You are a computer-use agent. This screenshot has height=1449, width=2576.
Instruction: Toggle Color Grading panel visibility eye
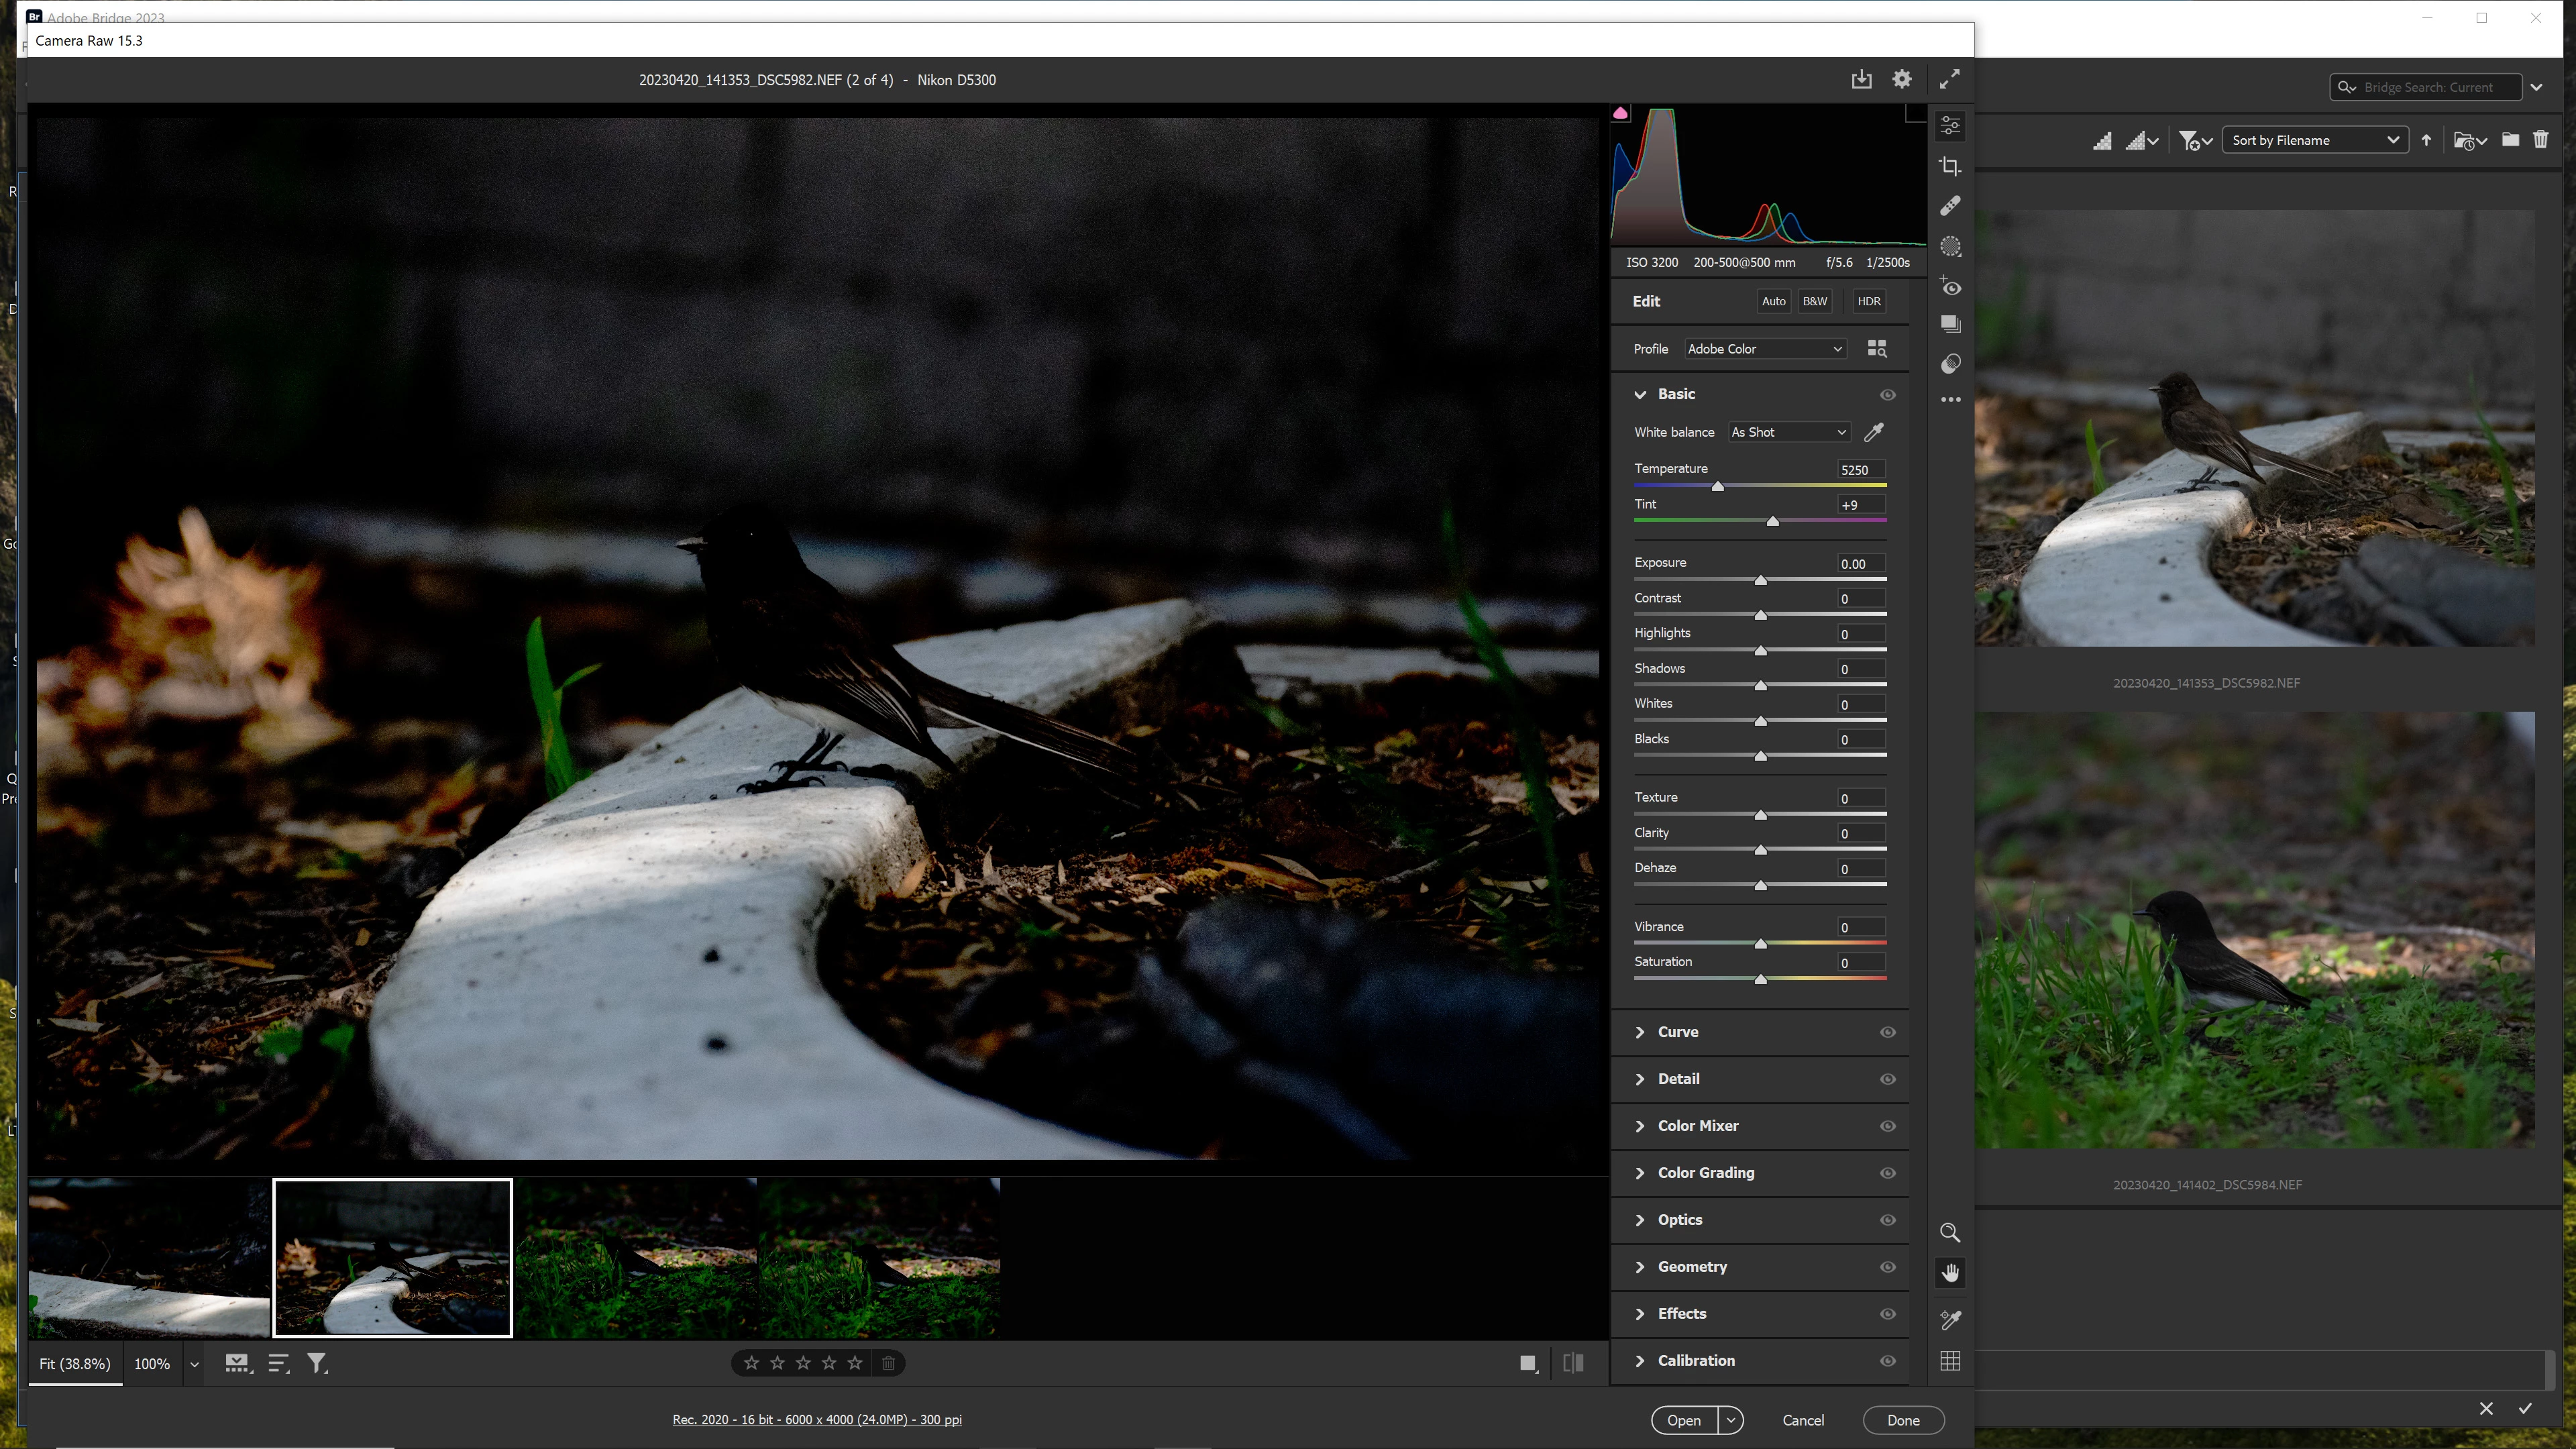click(x=1888, y=1173)
